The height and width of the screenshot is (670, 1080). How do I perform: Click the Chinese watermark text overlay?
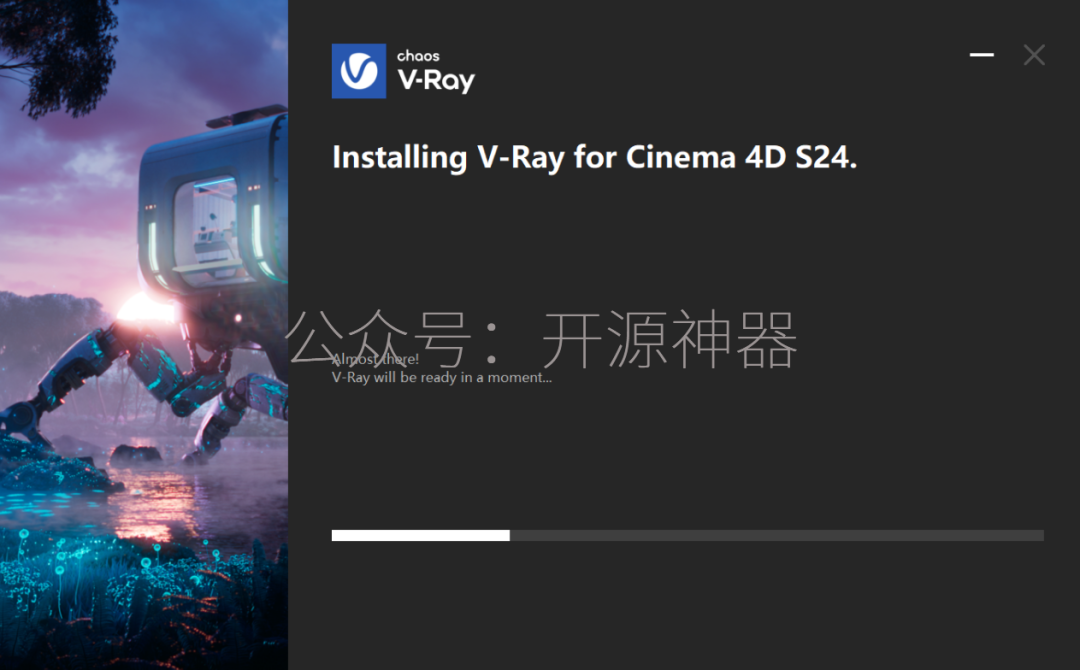pos(541,339)
